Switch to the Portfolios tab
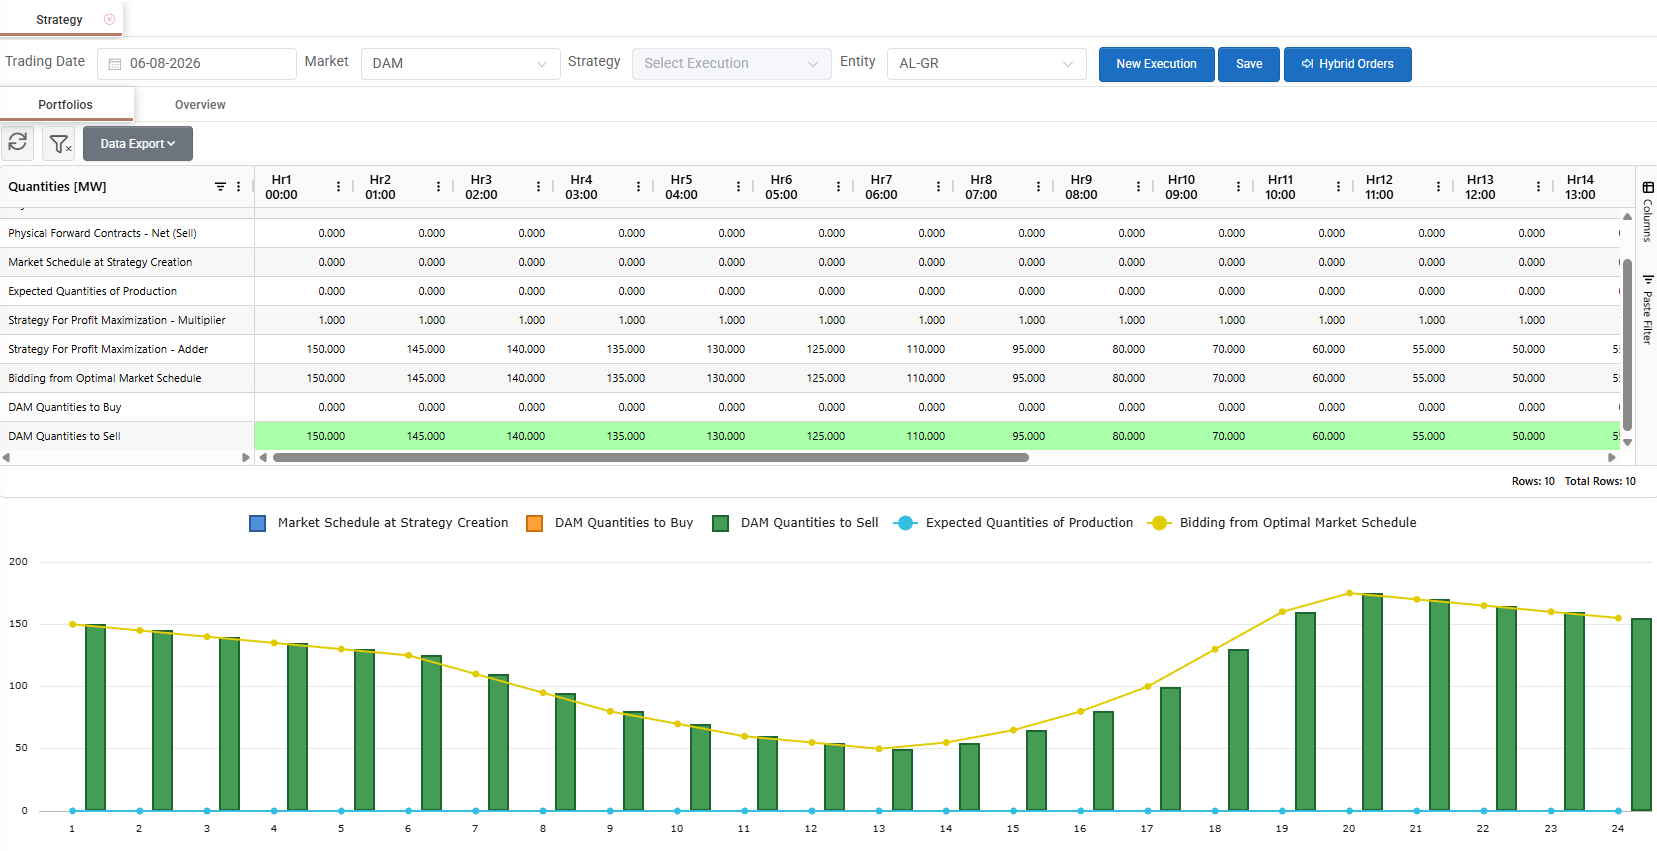1657x851 pixels. tap(65, 105)
